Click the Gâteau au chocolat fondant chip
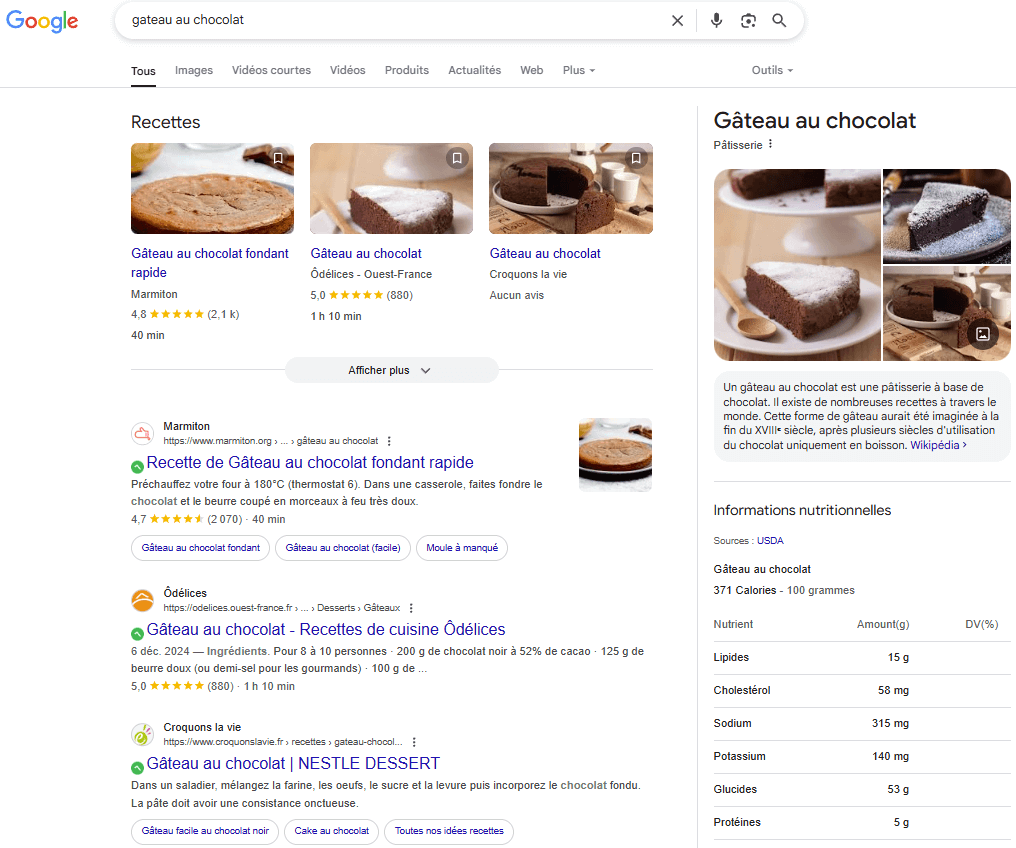Image resolution: width=1016 pixels, height=848 pixels. point(201,548)
